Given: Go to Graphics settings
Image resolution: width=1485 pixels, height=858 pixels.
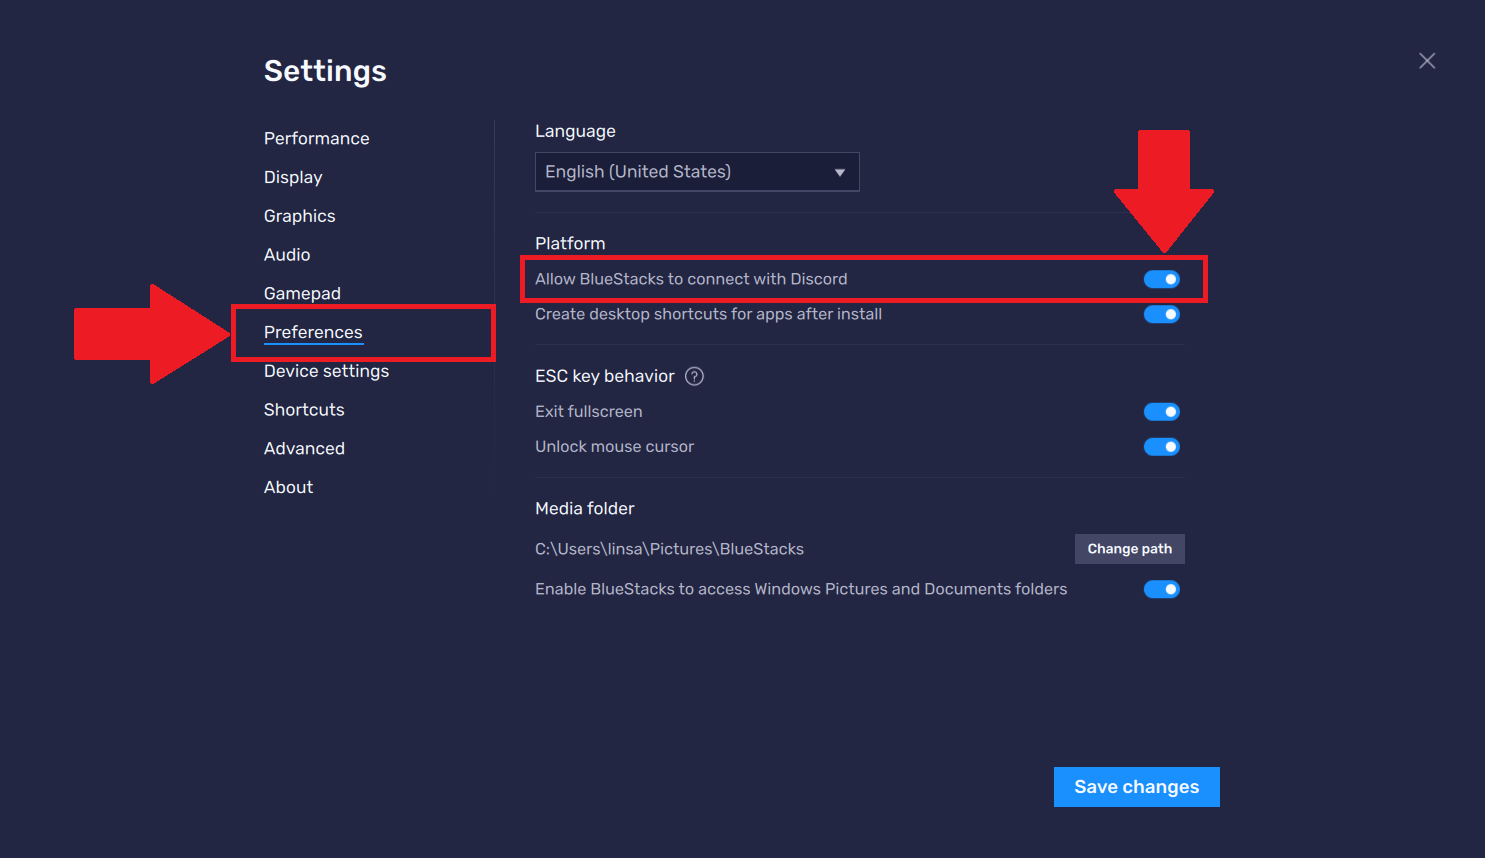Looking at the screenshot, I should [x=299, y=216].
